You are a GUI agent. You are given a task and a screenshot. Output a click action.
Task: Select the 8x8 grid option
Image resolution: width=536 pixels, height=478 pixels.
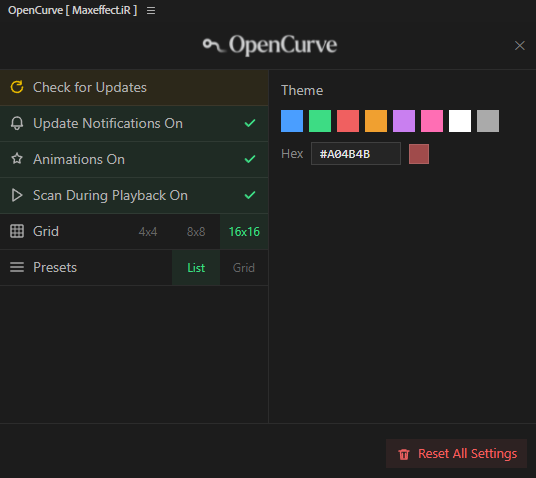tap(196, 232)
